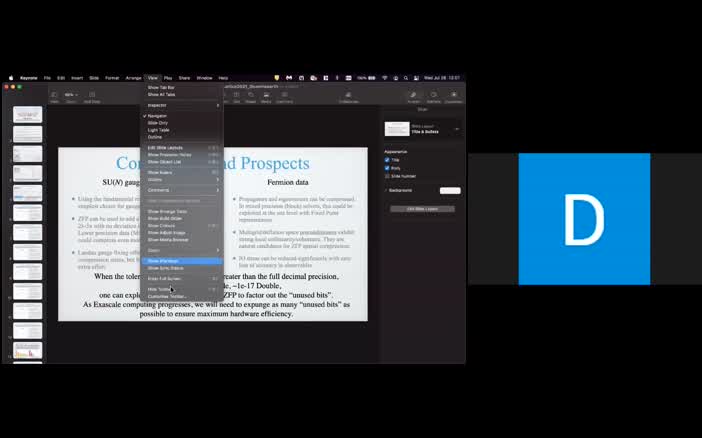Image resolution: width=702 pixels, height=438 pixels.
Task: Choose Customise Toolbar…
Action: pyautogui.click(x=182, y=296)
